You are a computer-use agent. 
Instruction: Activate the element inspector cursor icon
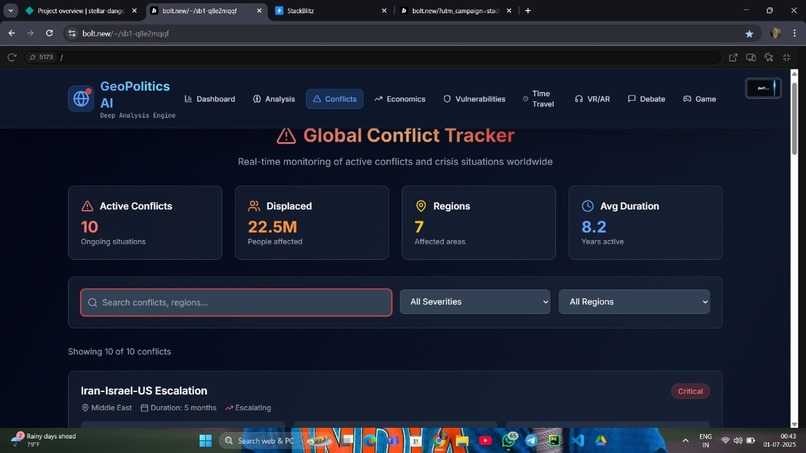(768, 57)
